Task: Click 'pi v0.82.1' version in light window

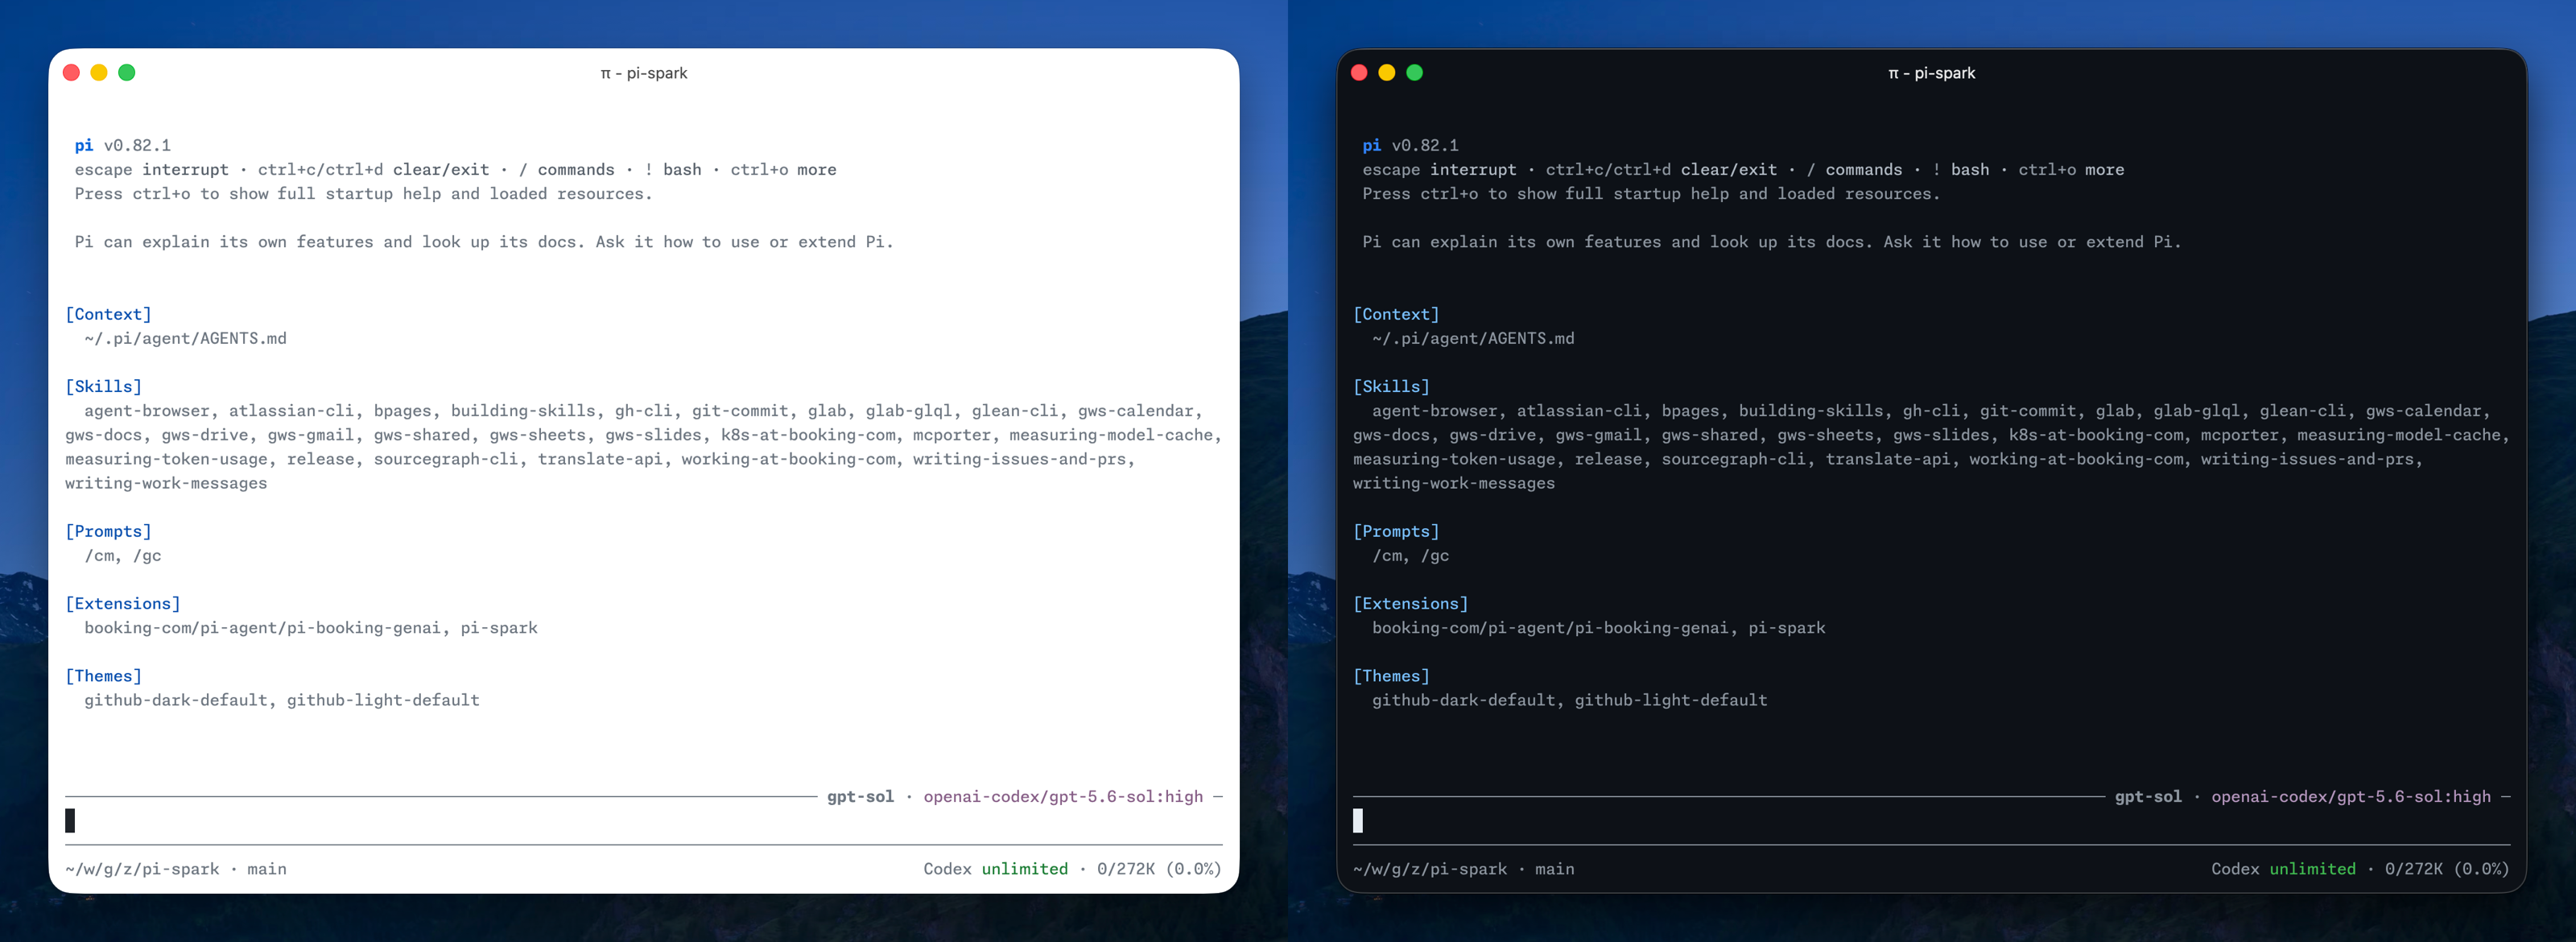Action: coord(123,145)
